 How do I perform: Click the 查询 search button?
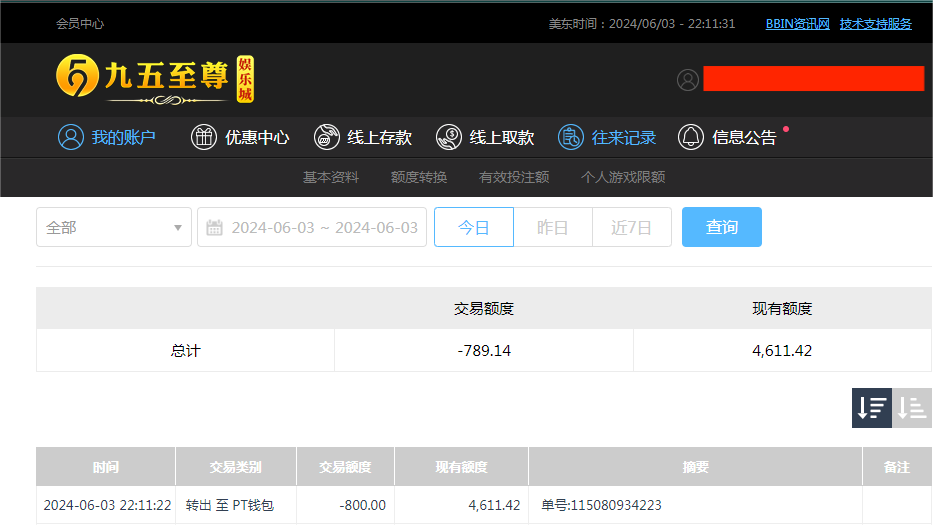pyautogui.click(x=722, y=227)
